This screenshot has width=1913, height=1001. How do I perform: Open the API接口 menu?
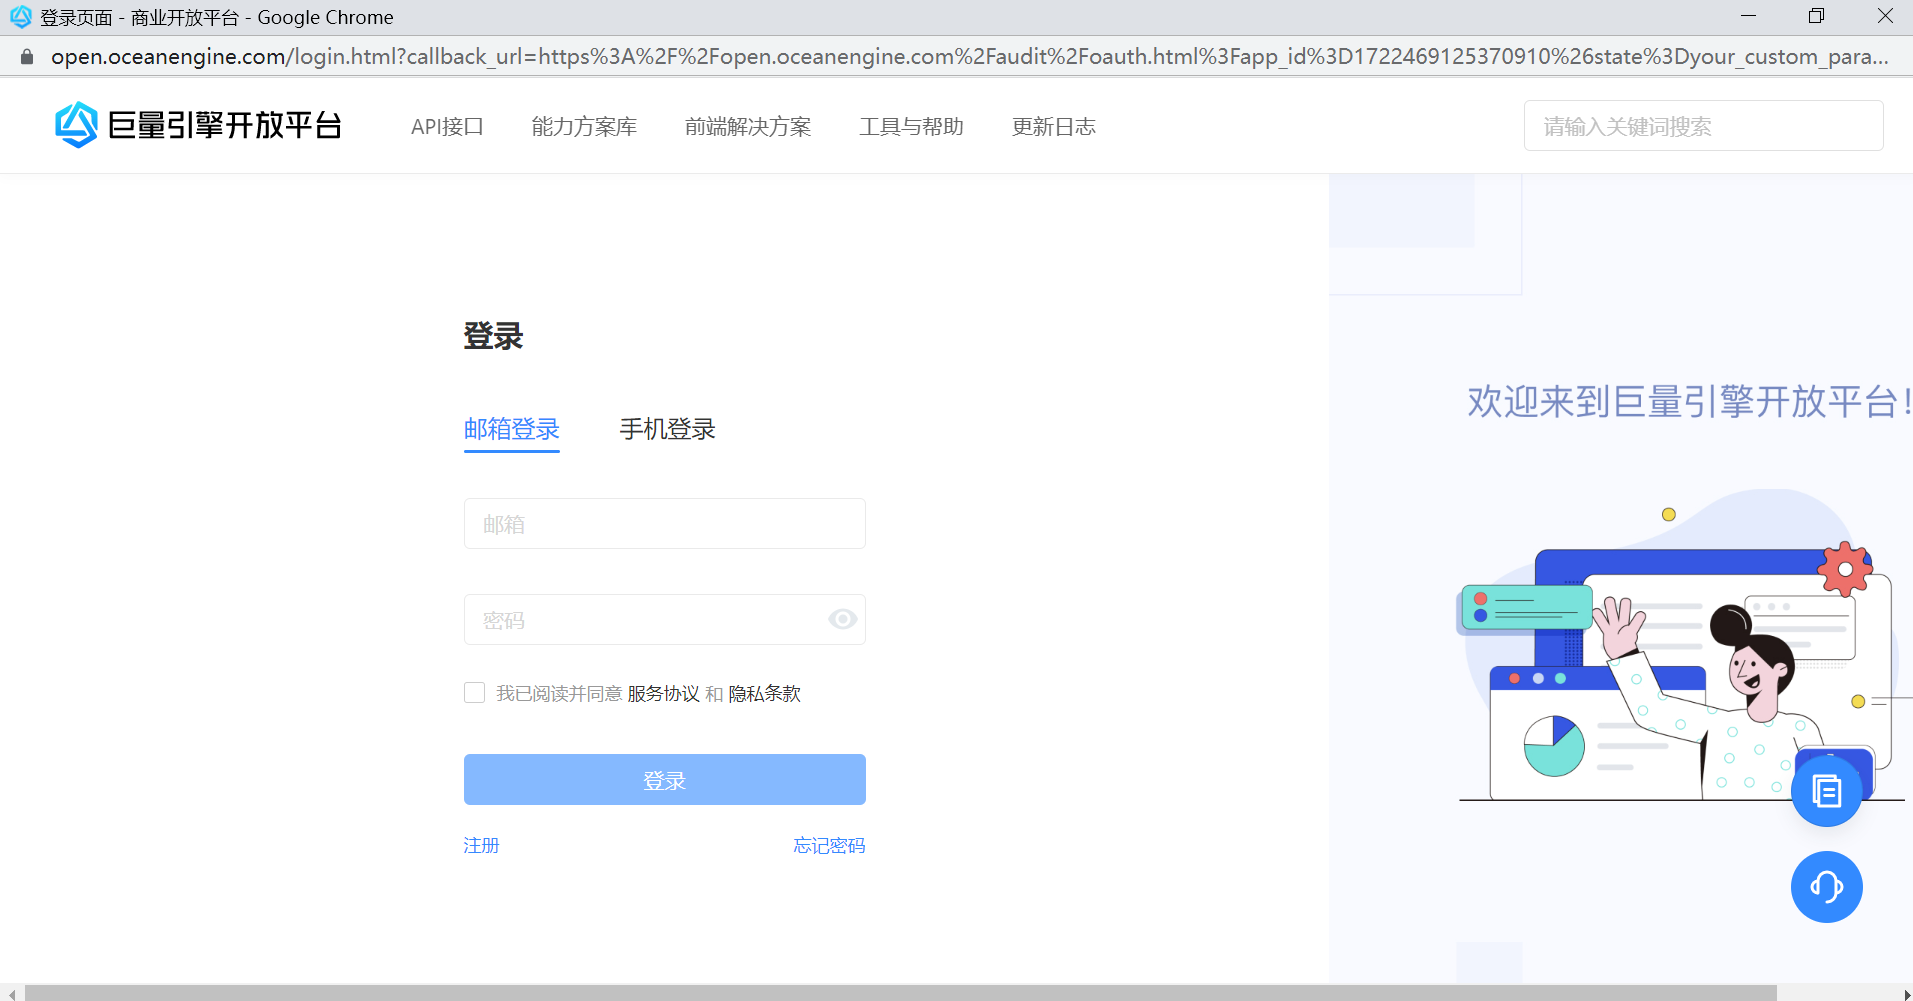pos(447,127)
